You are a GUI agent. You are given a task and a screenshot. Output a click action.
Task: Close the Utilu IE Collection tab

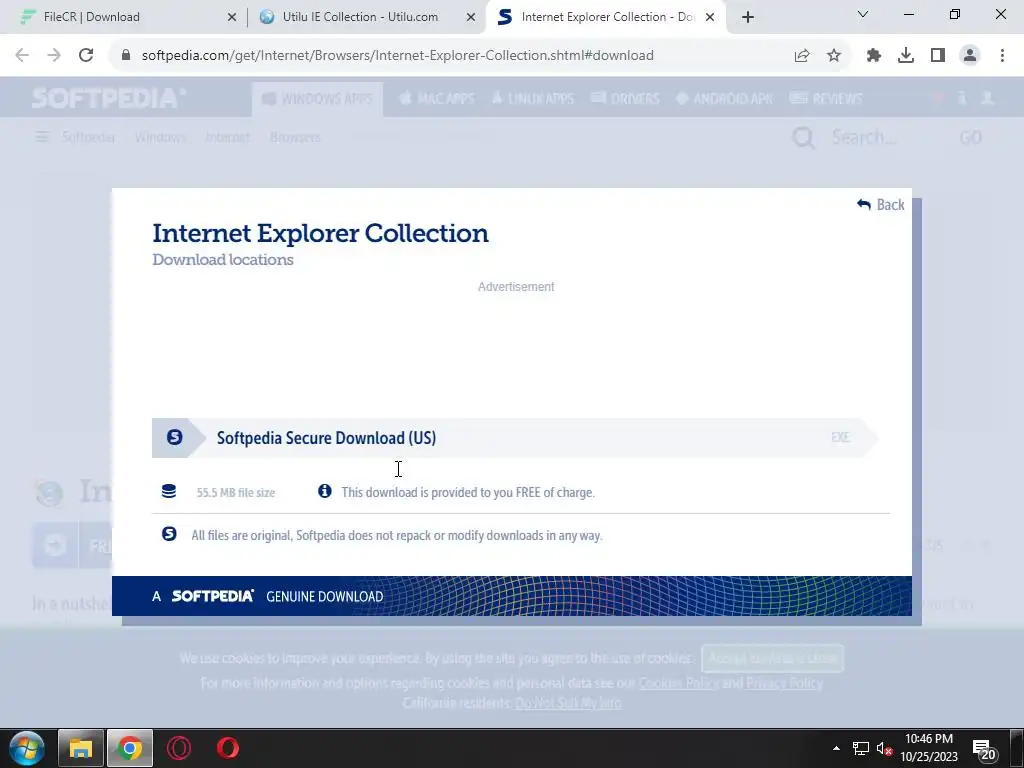point(471,17)
